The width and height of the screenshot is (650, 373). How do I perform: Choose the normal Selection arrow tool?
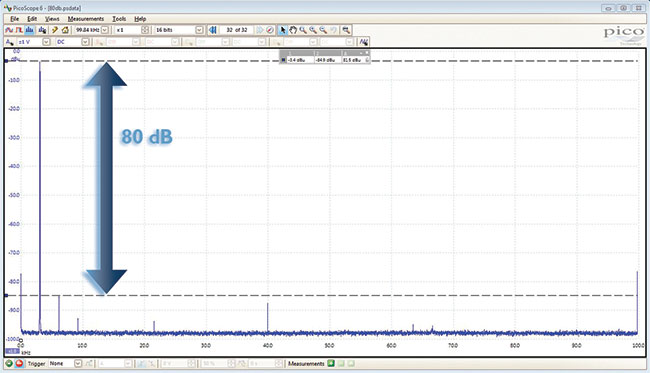point(283,30)
